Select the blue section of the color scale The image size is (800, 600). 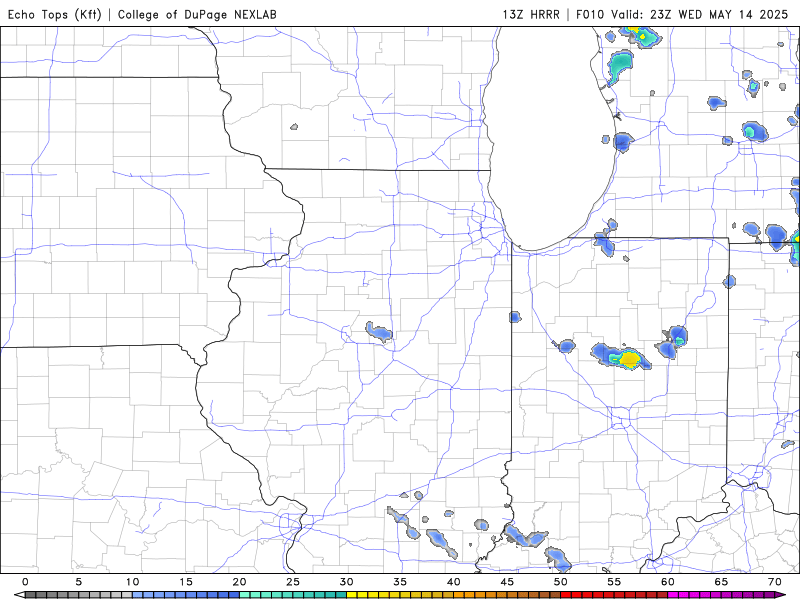tap(186, 595)
